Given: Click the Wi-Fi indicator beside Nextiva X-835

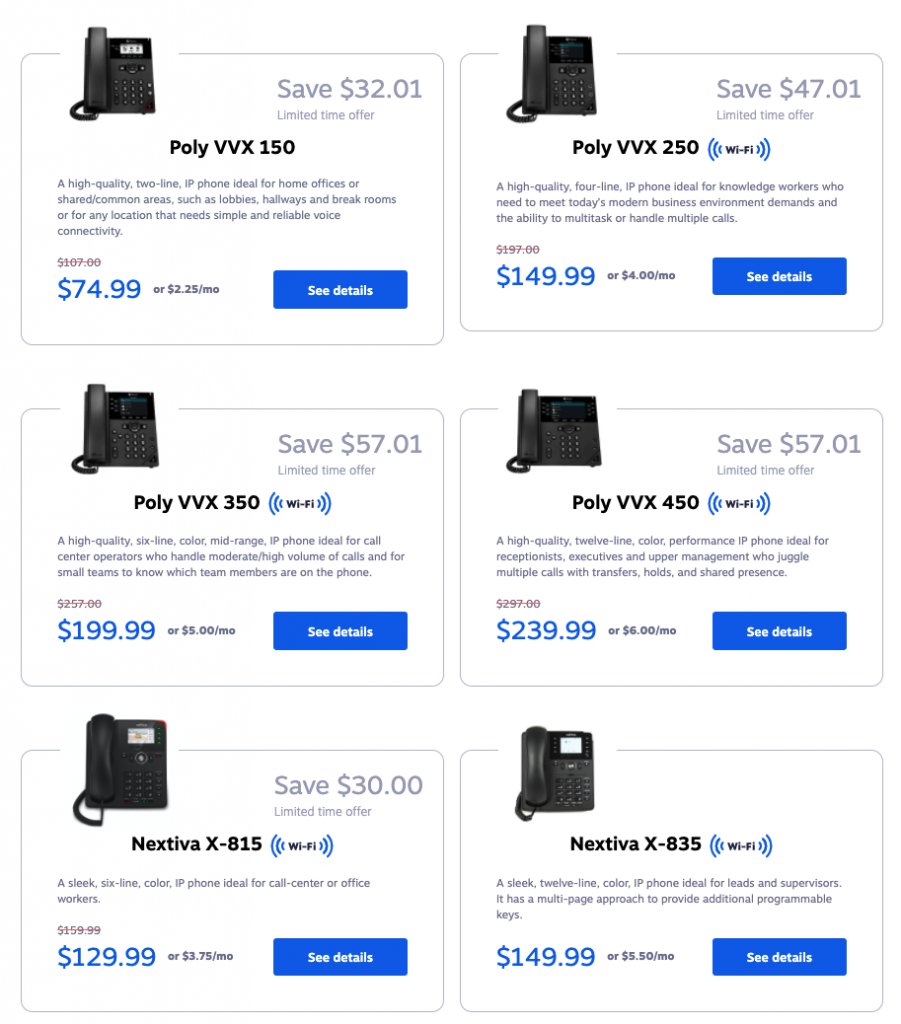Looking at the screenshot, I should (x=740, y=844).
